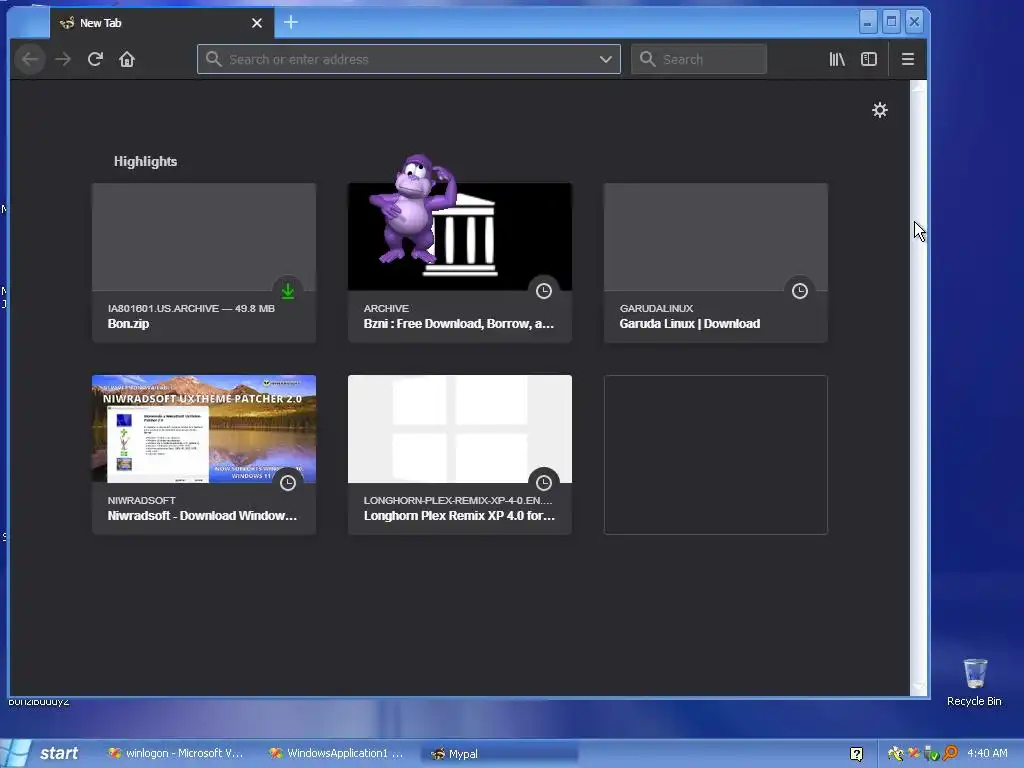
Task: Focus the Search box in the toolbar
Action: pos(699,59)
